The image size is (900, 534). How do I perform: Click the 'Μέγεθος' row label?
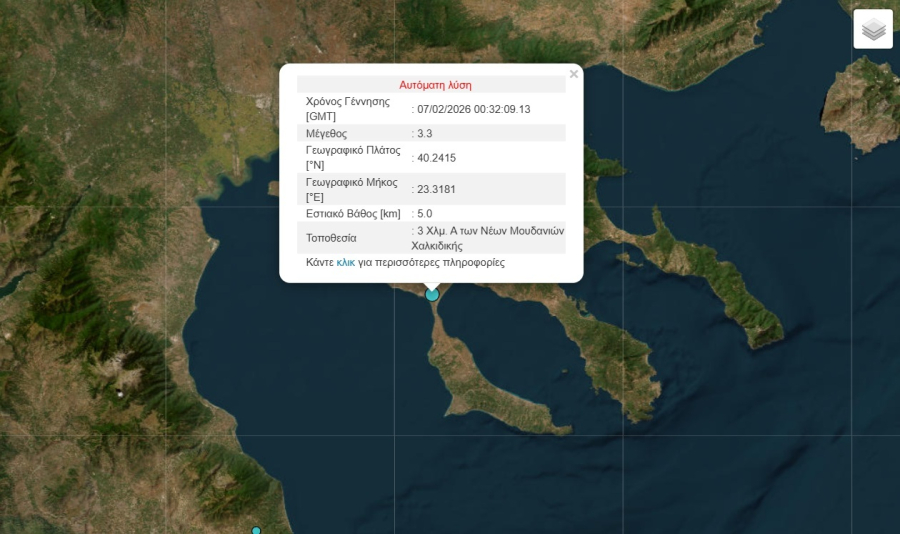tap(326, 133)
